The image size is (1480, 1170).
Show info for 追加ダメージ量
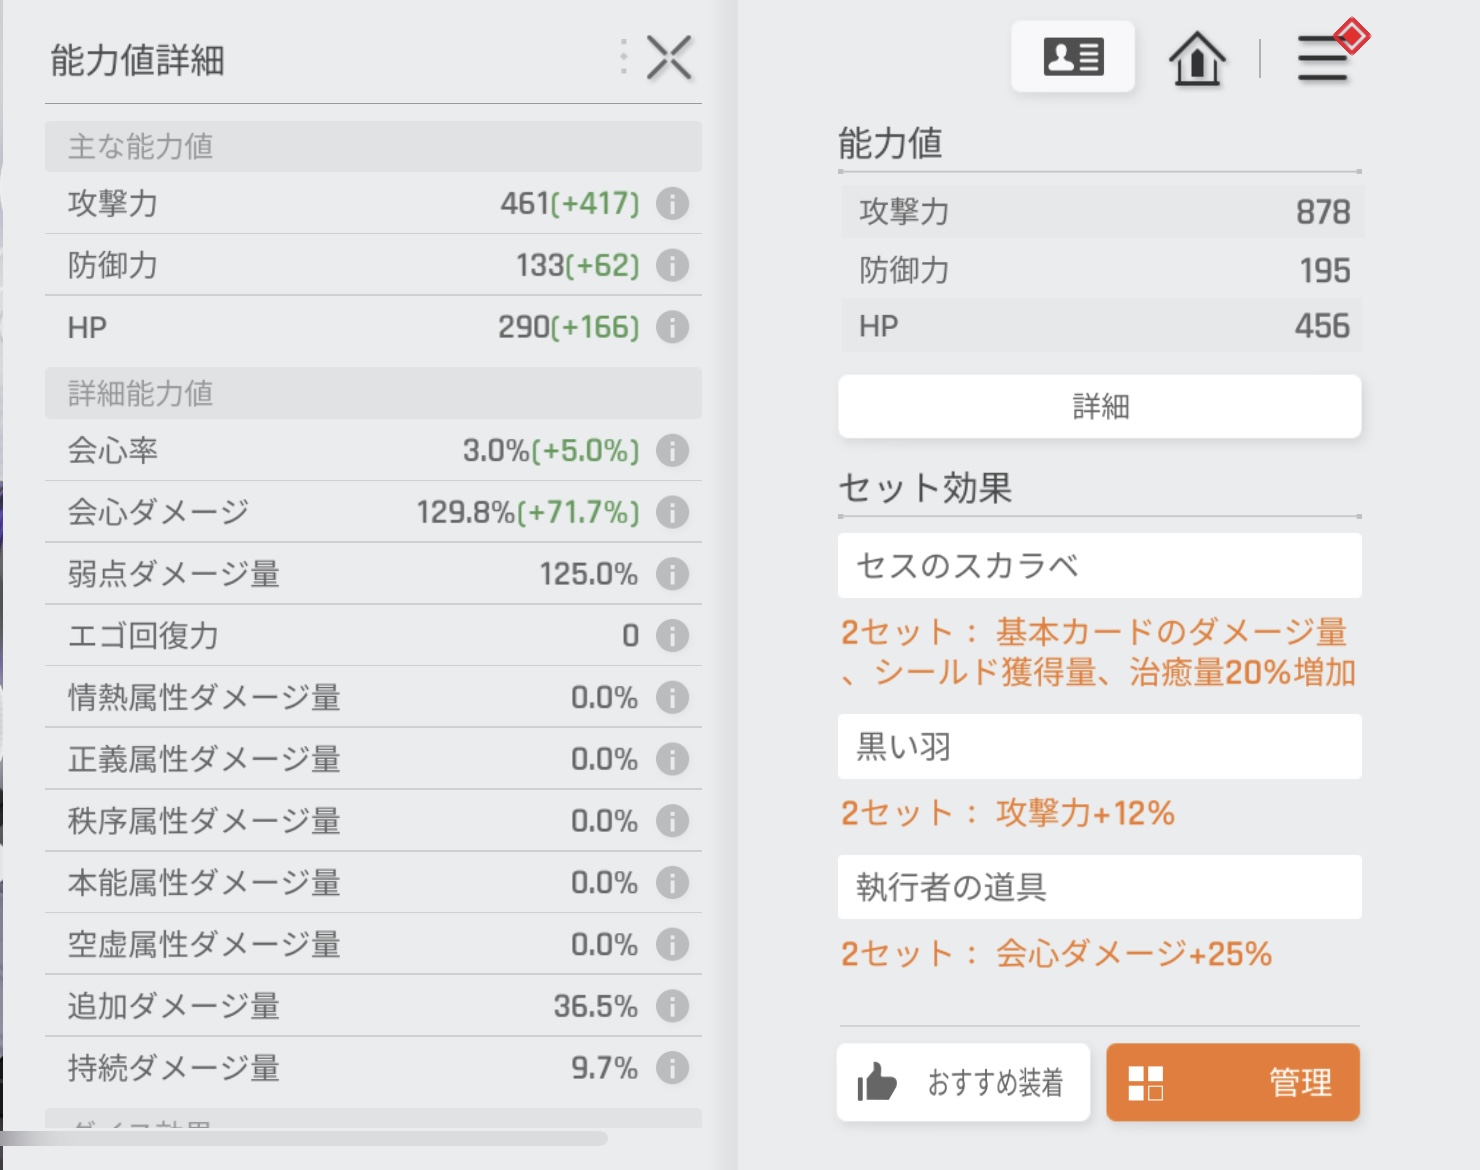point(672,1006)
